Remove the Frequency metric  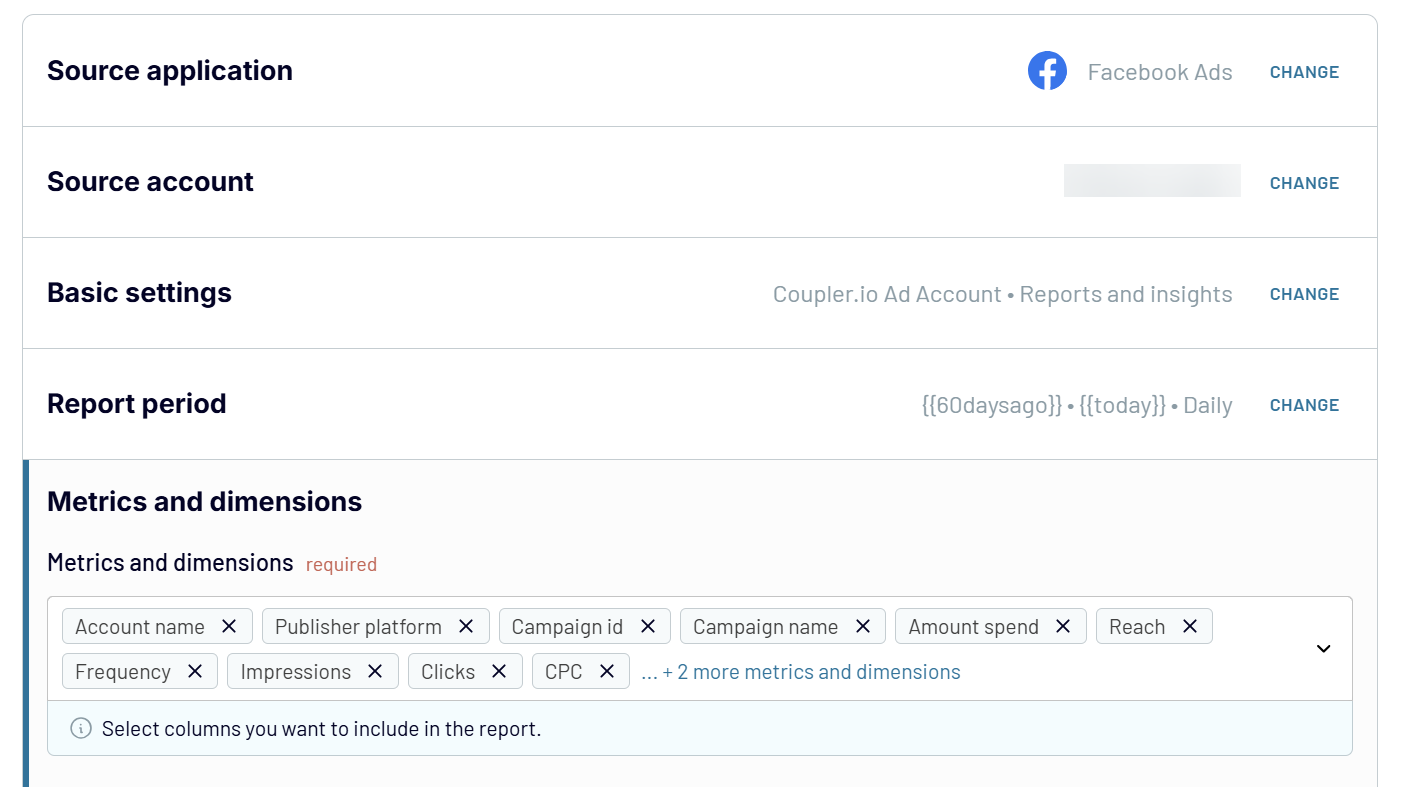point(196,671)
